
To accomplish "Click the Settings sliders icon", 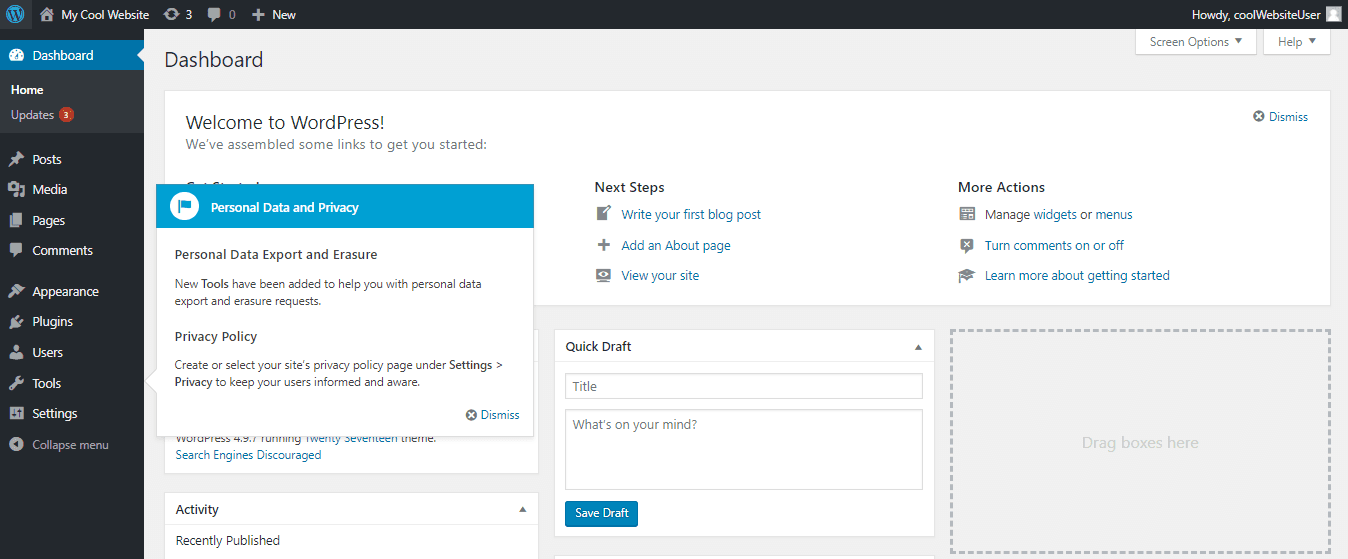I will coord(16,413).
